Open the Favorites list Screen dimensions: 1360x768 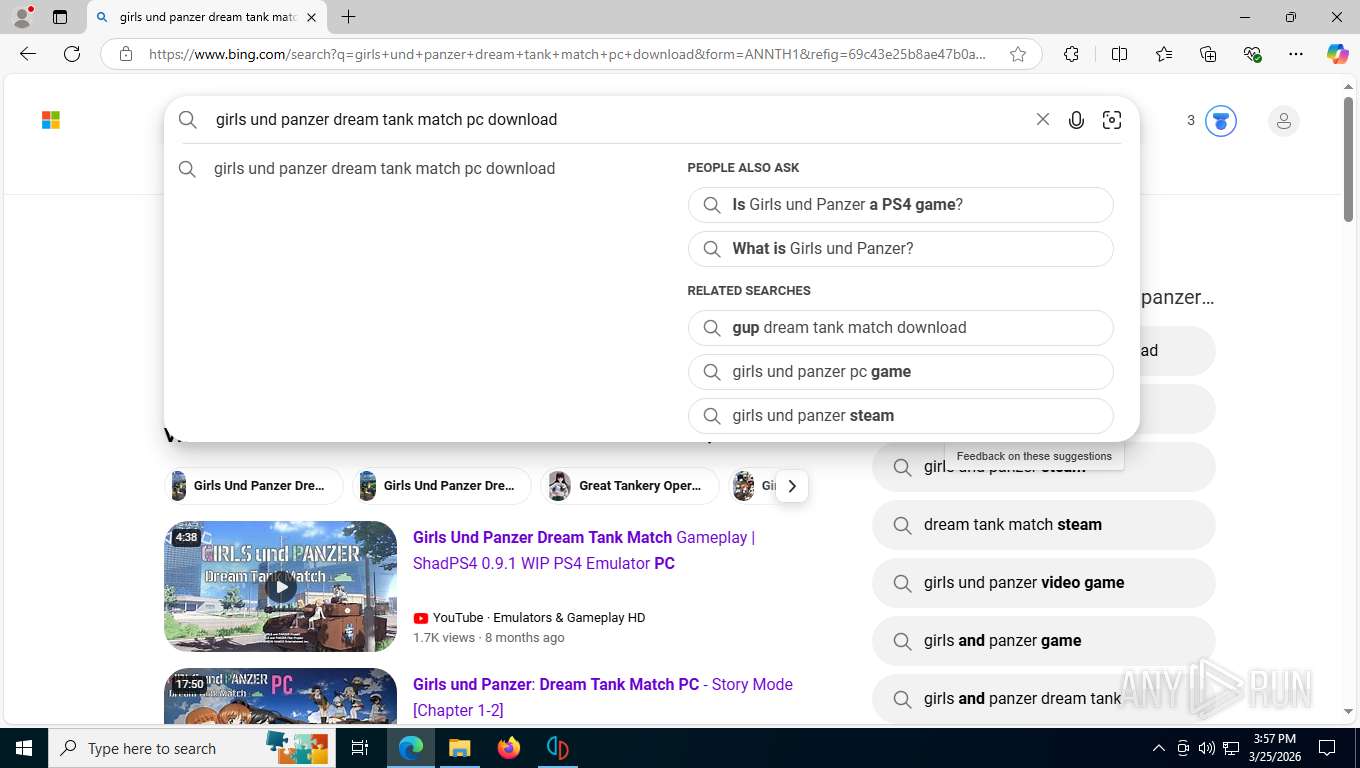click(1164, 54)
